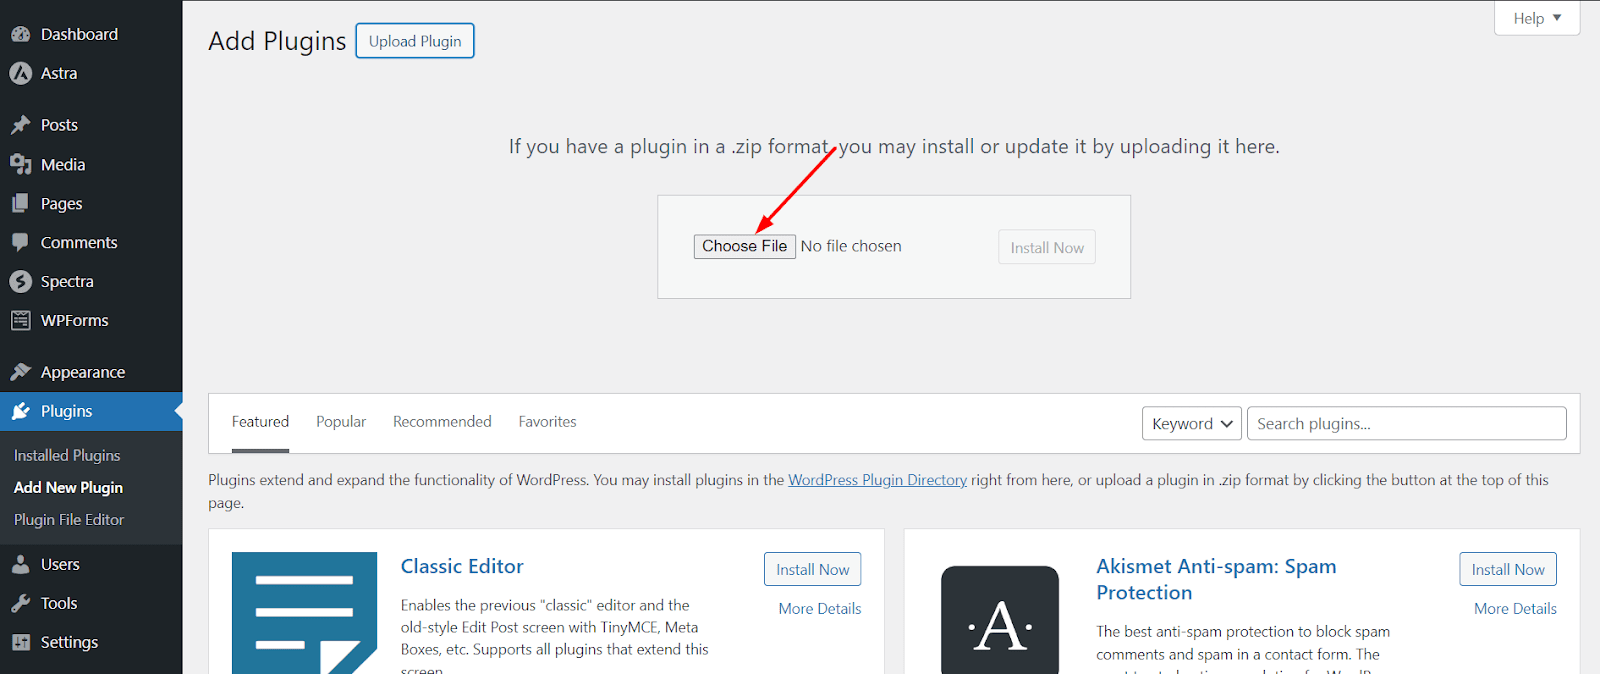Open Plugin File Editor submenu
The height and width of the screenshot is (674, 1600).
[69, 520]
